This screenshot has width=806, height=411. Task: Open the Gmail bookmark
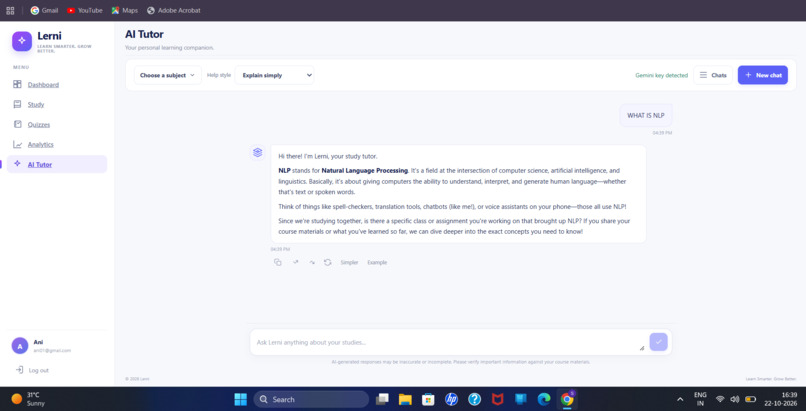pyautogui.click(x=44, y=10)
